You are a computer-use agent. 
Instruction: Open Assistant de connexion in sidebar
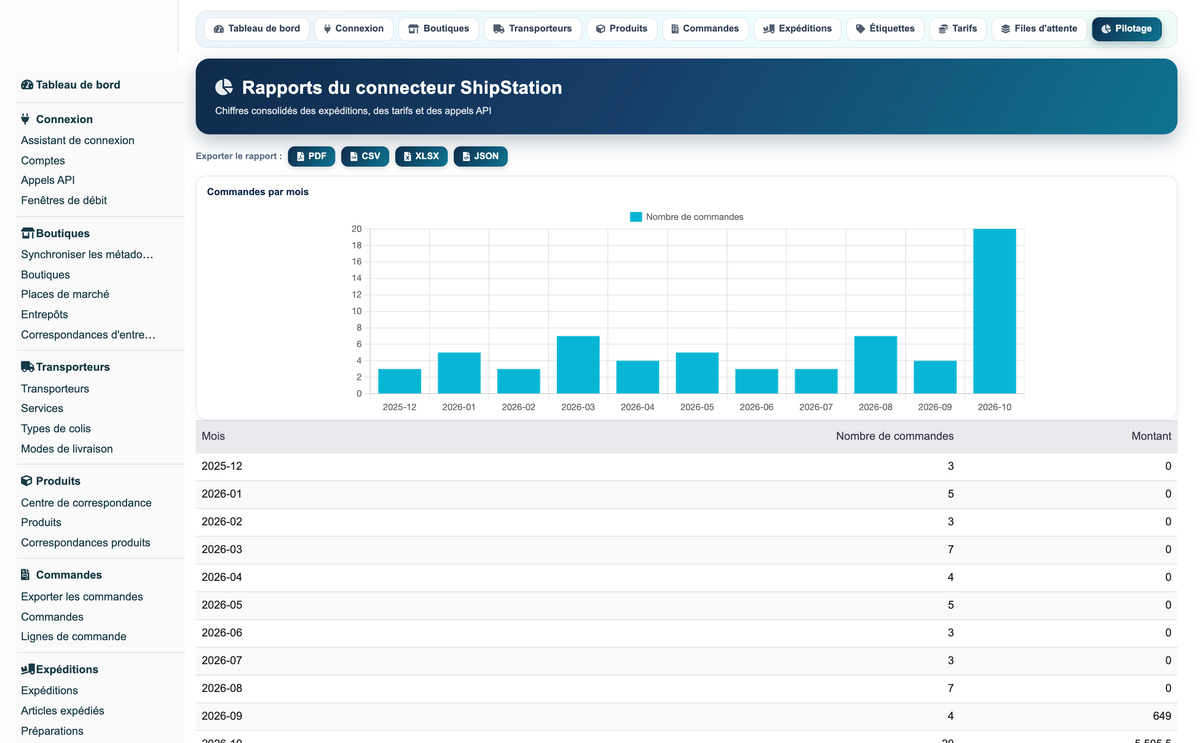click(x=78, y=141)
